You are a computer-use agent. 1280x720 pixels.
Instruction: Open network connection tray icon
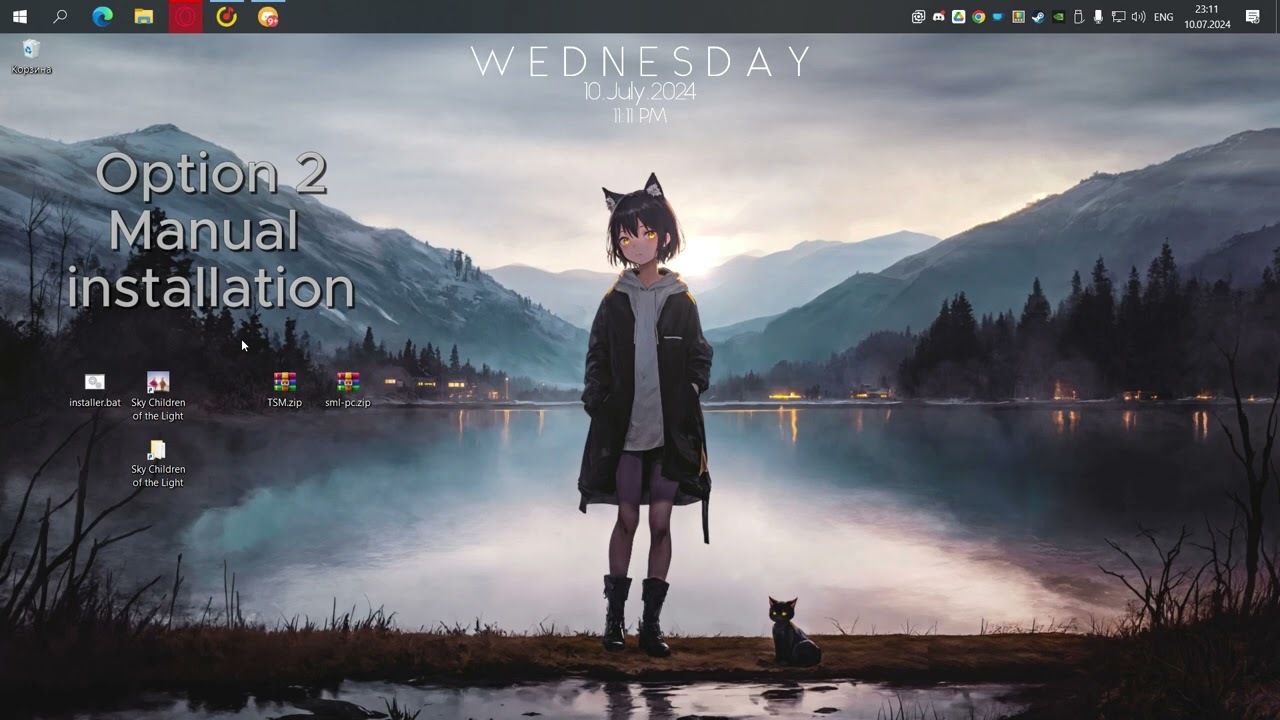click(1118, 17)
